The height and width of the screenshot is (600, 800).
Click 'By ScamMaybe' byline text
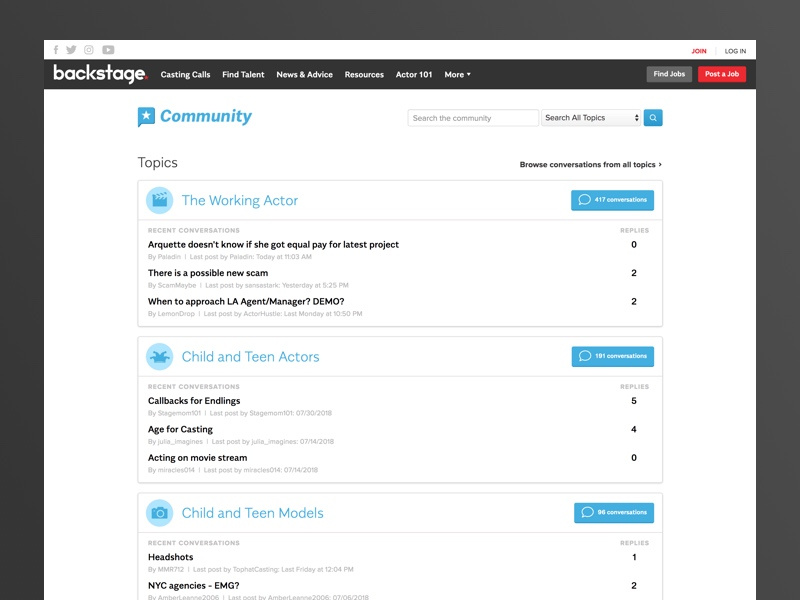172,285
